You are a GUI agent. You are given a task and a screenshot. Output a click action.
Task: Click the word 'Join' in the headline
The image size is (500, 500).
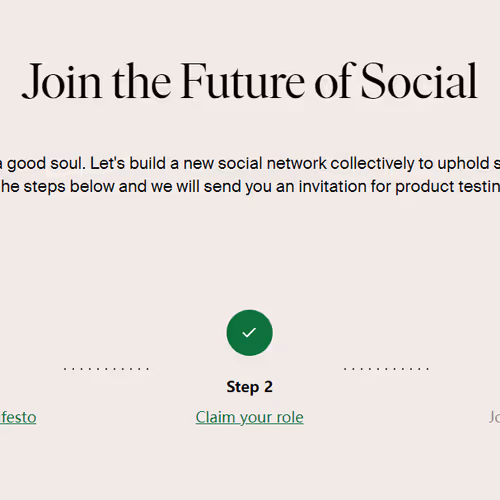click(x=62, y=82)
